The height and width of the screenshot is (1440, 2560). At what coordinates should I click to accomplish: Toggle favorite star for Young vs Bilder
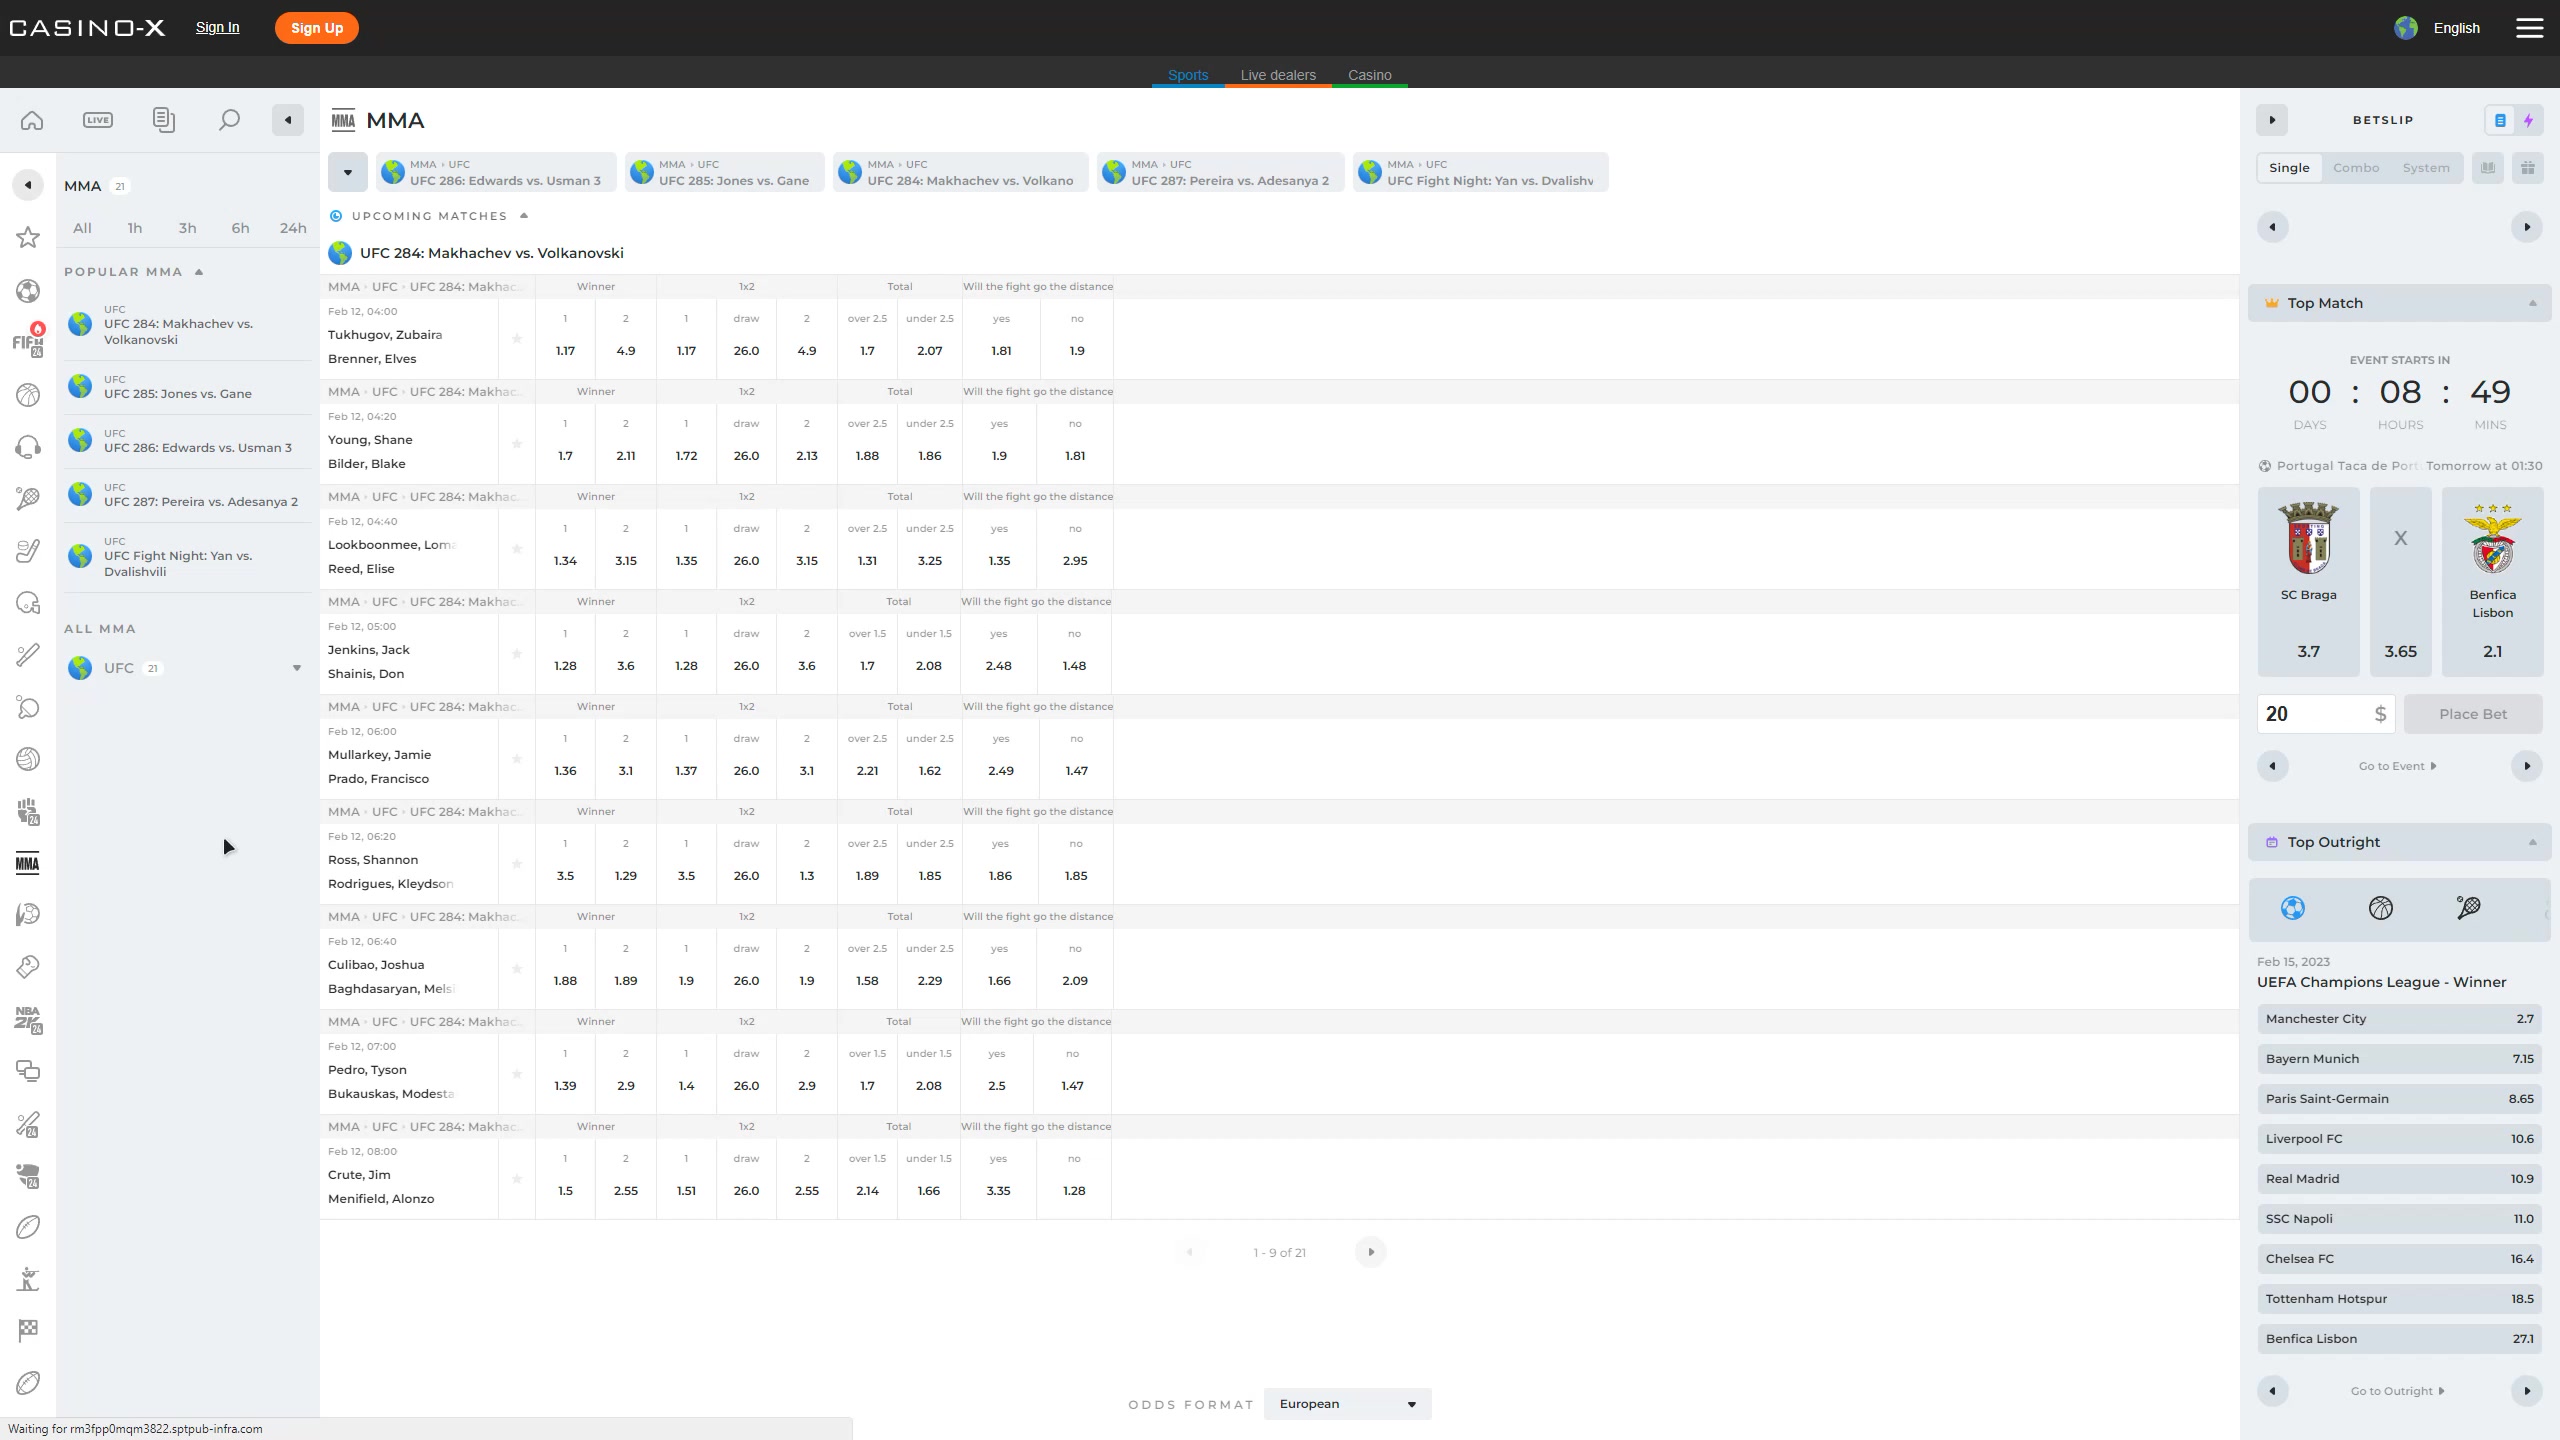pyautogui.click(x=517, y=444)
